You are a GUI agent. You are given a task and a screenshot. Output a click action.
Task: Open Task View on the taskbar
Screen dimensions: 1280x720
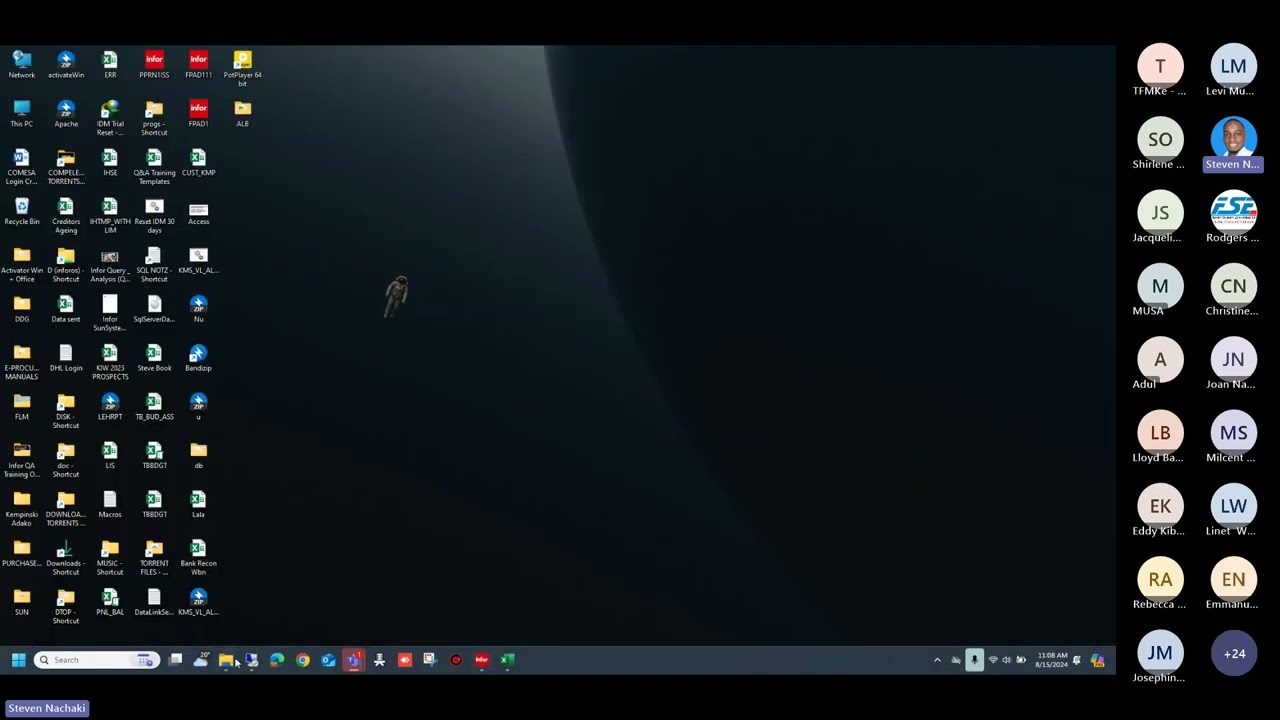point(175,660)
